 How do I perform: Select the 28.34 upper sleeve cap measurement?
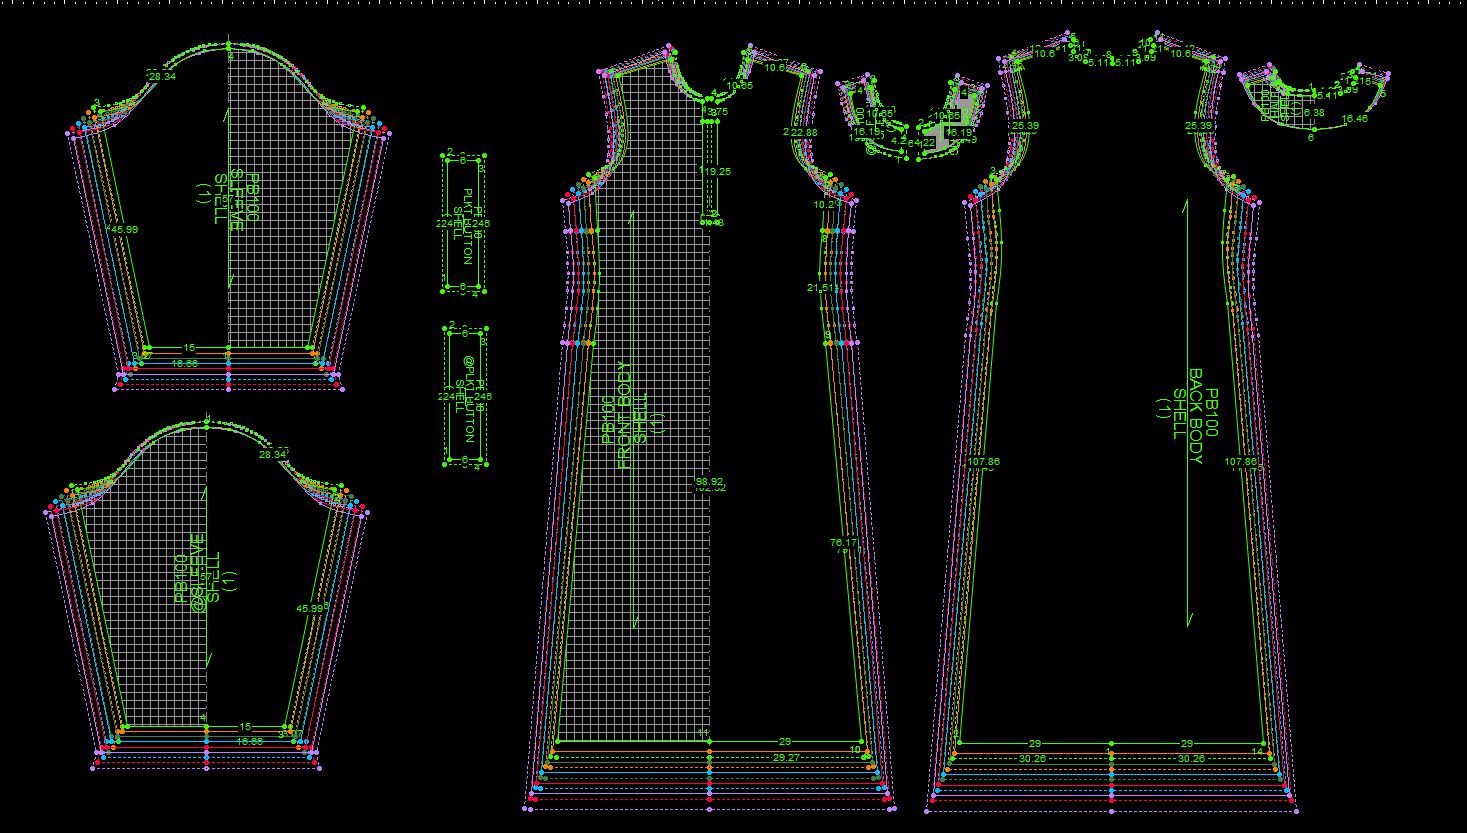click(161, 76)
